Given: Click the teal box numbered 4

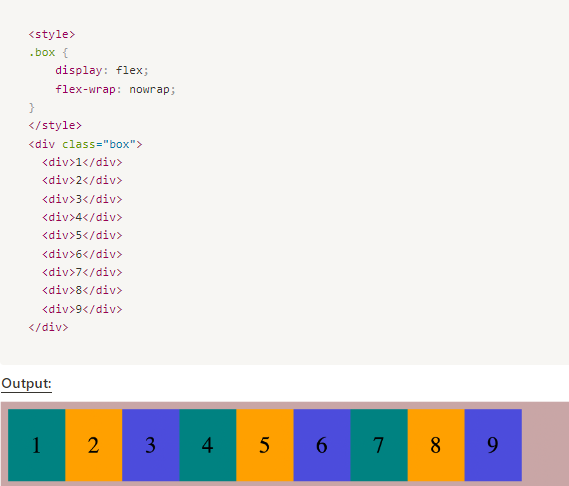Looking at the screenshot, I should point(208,445).
